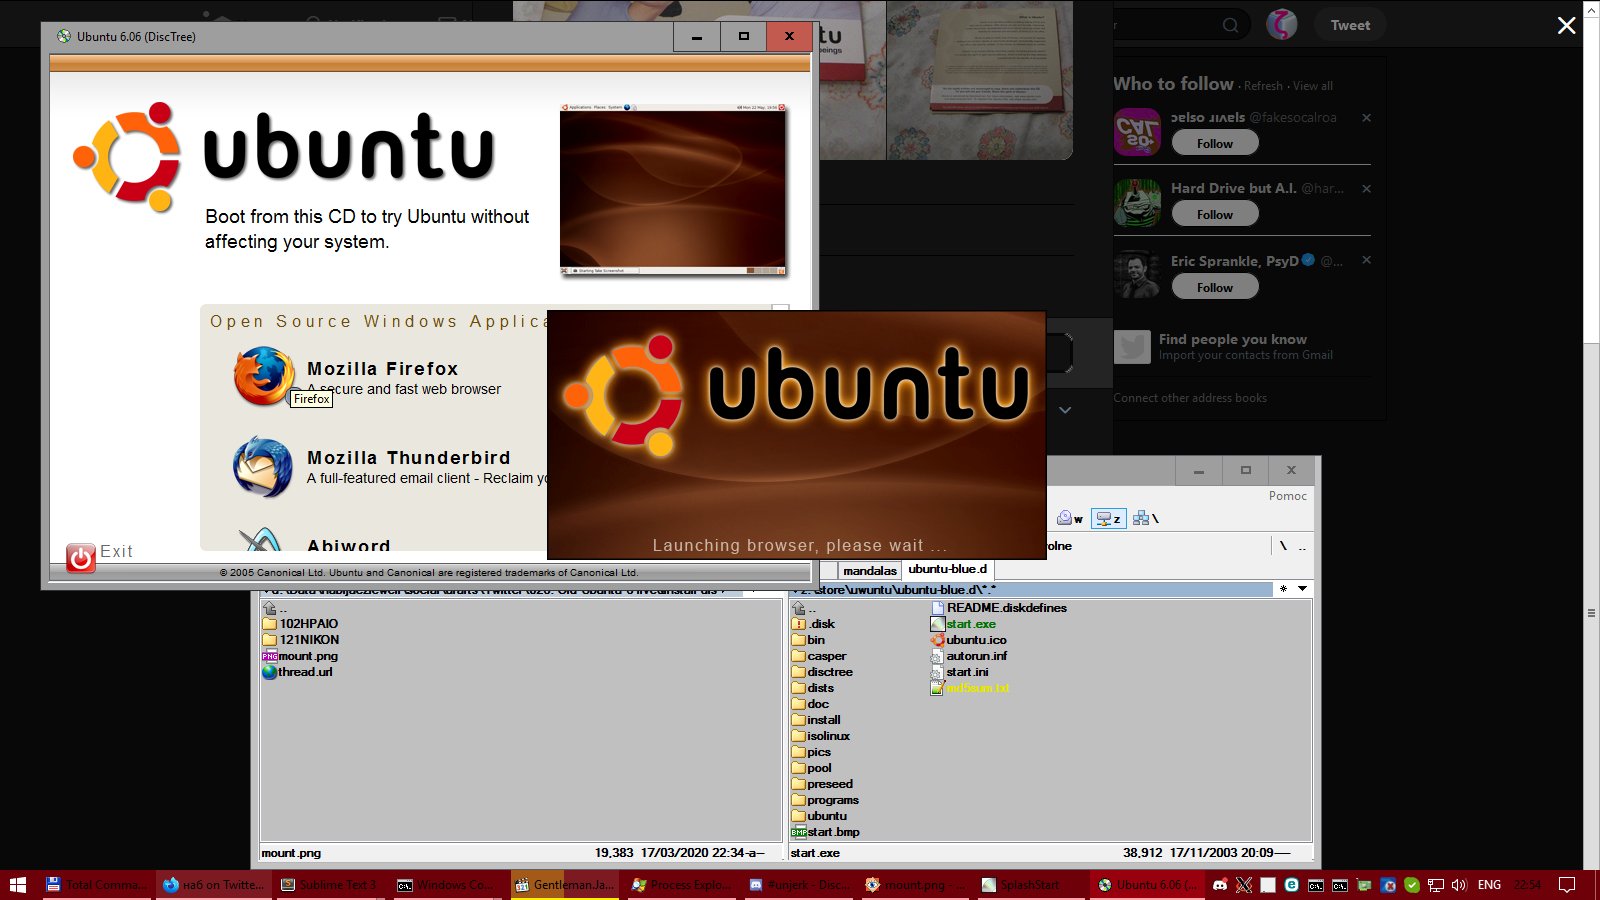Image resolution: width=1600 pixels, height=900 pixels.
Task: Click the ubuntu.ico file
Action: [x=976, y=640]
